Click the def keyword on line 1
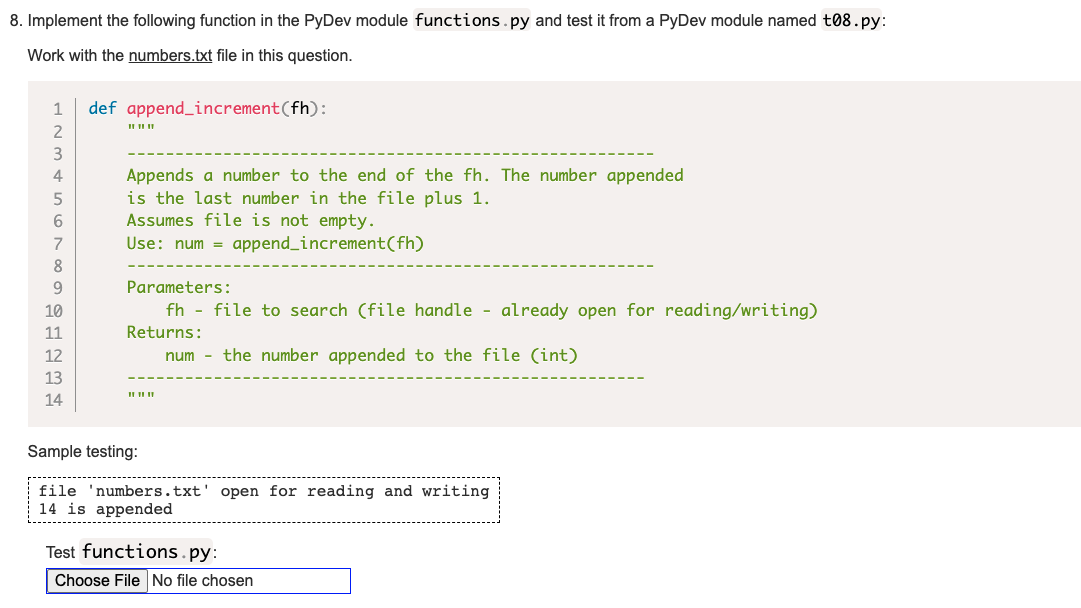Viewport: 1081px width, 608px height. click(x=102, y=107)
